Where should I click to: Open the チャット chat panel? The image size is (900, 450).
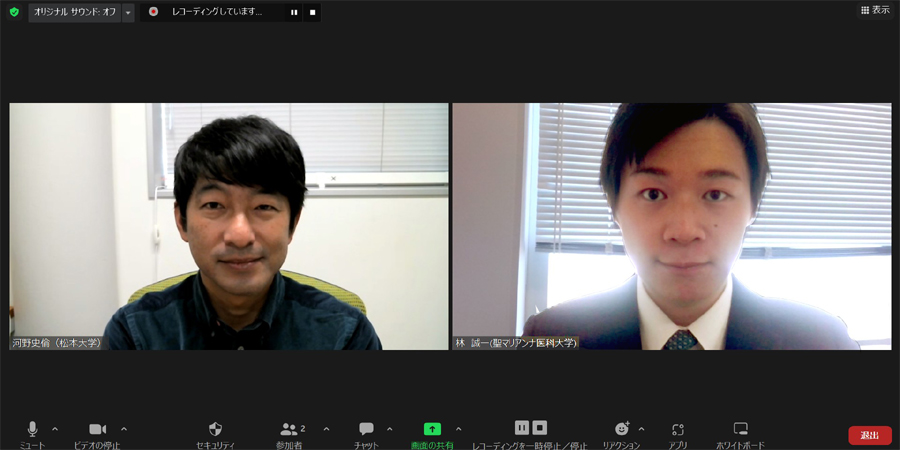(366, 429)
